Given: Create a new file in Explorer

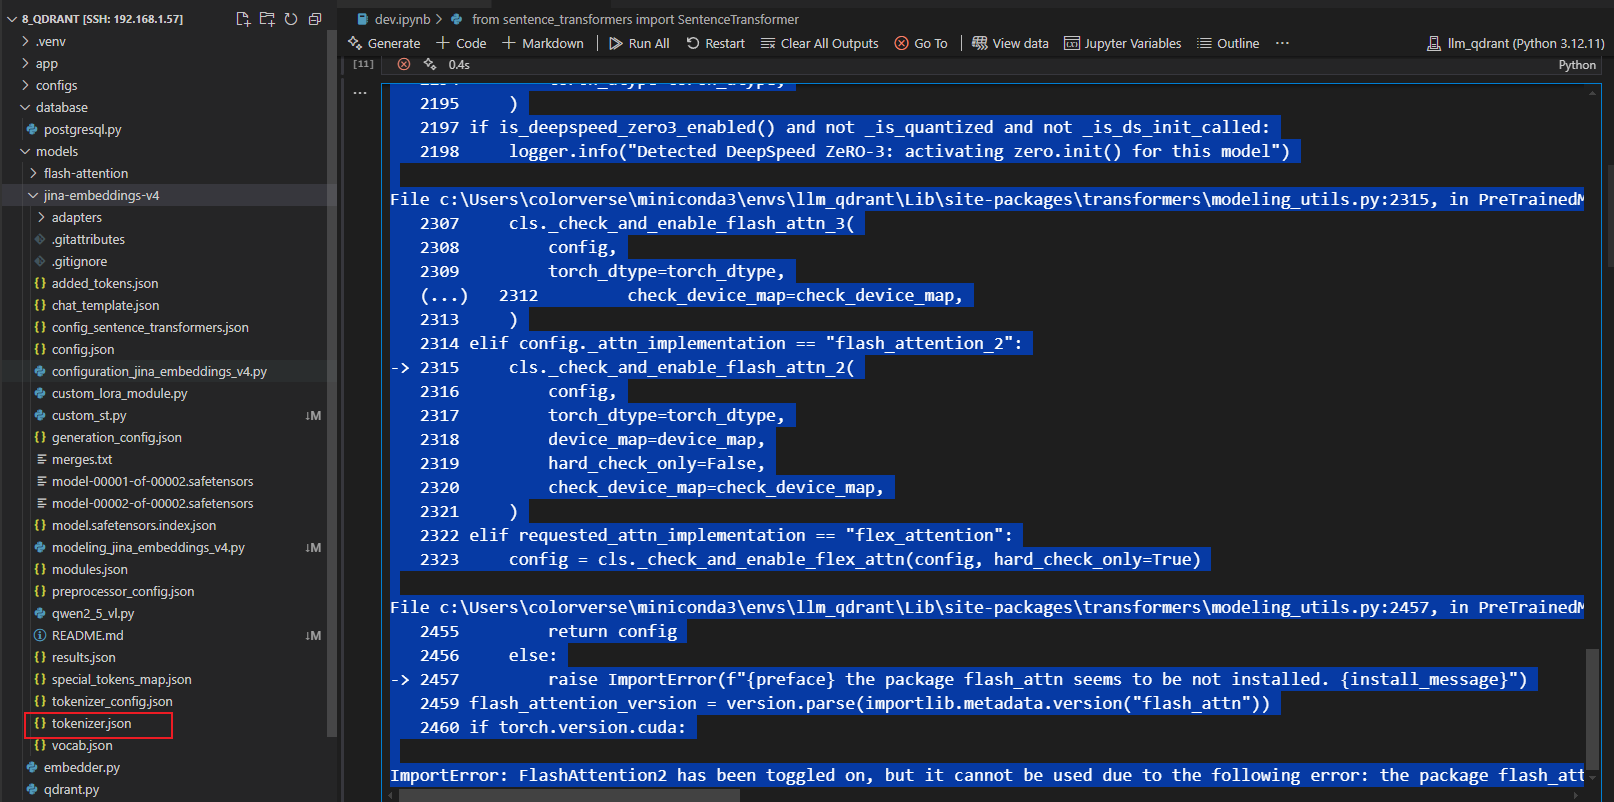Looking at the screenshot, I should (243, 19).
